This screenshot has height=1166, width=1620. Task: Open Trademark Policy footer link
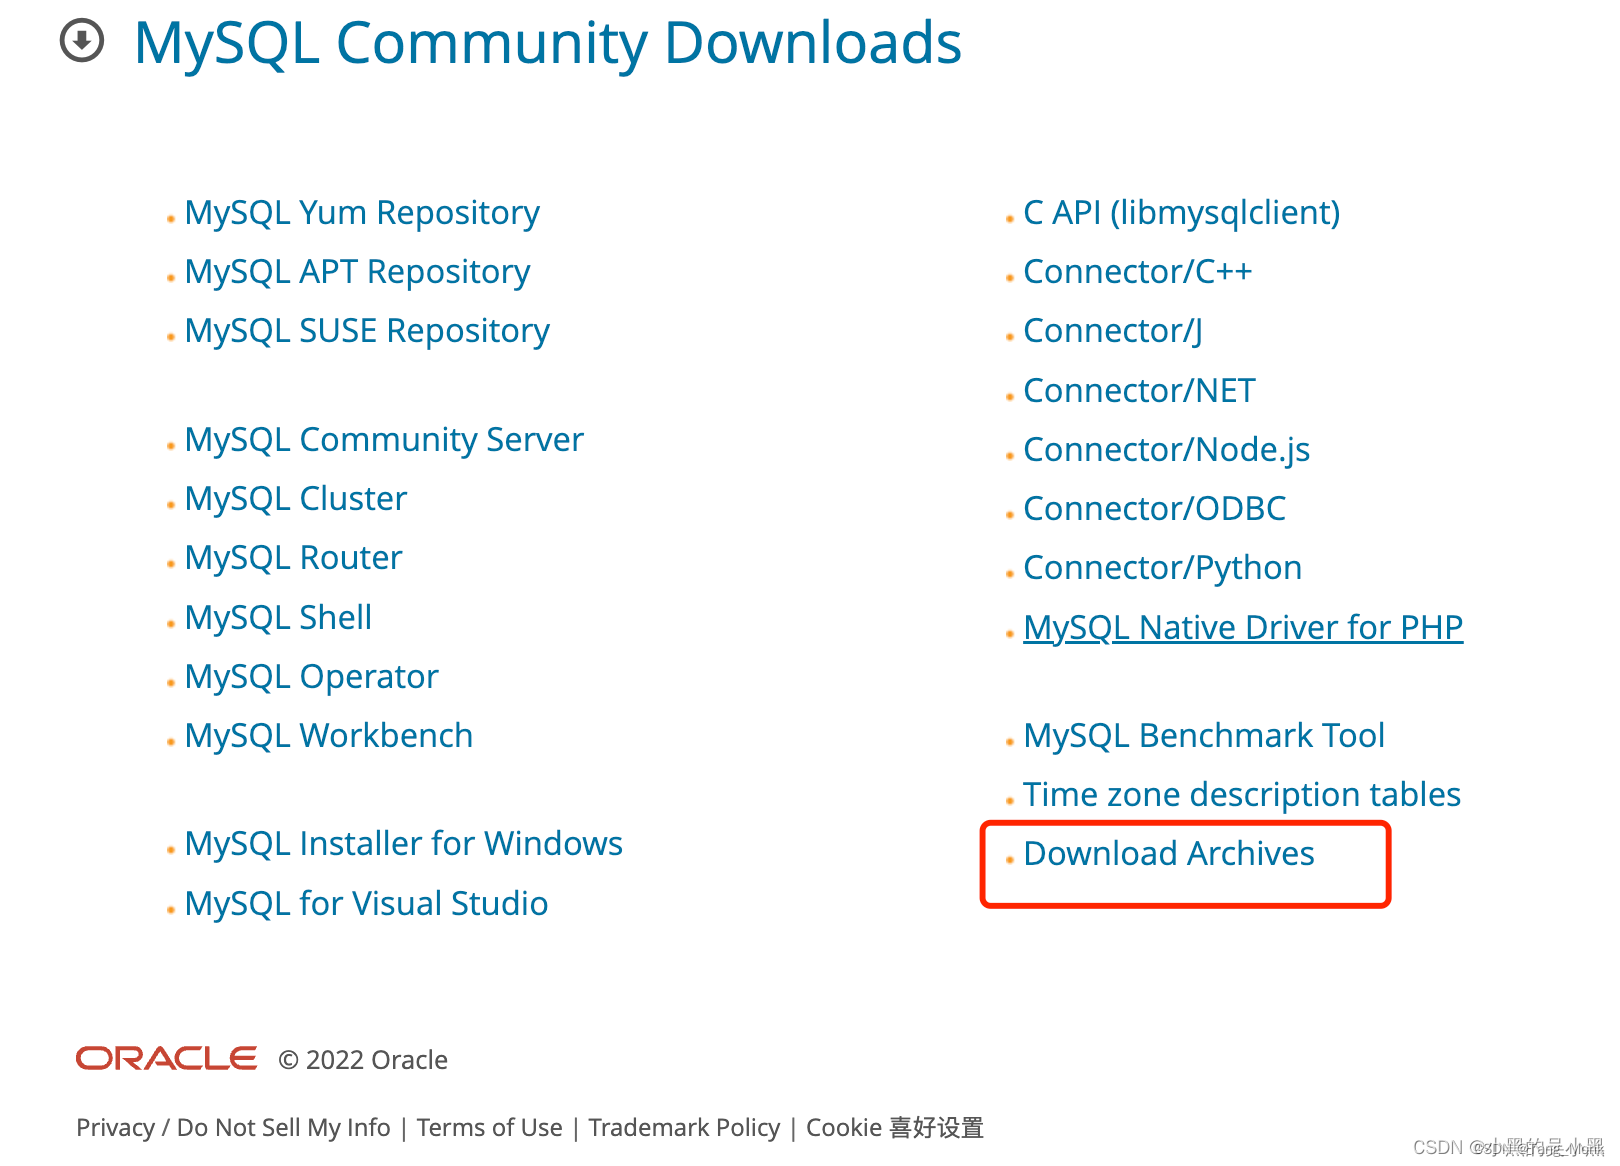pyautogui.click(x=684, y=1128)
